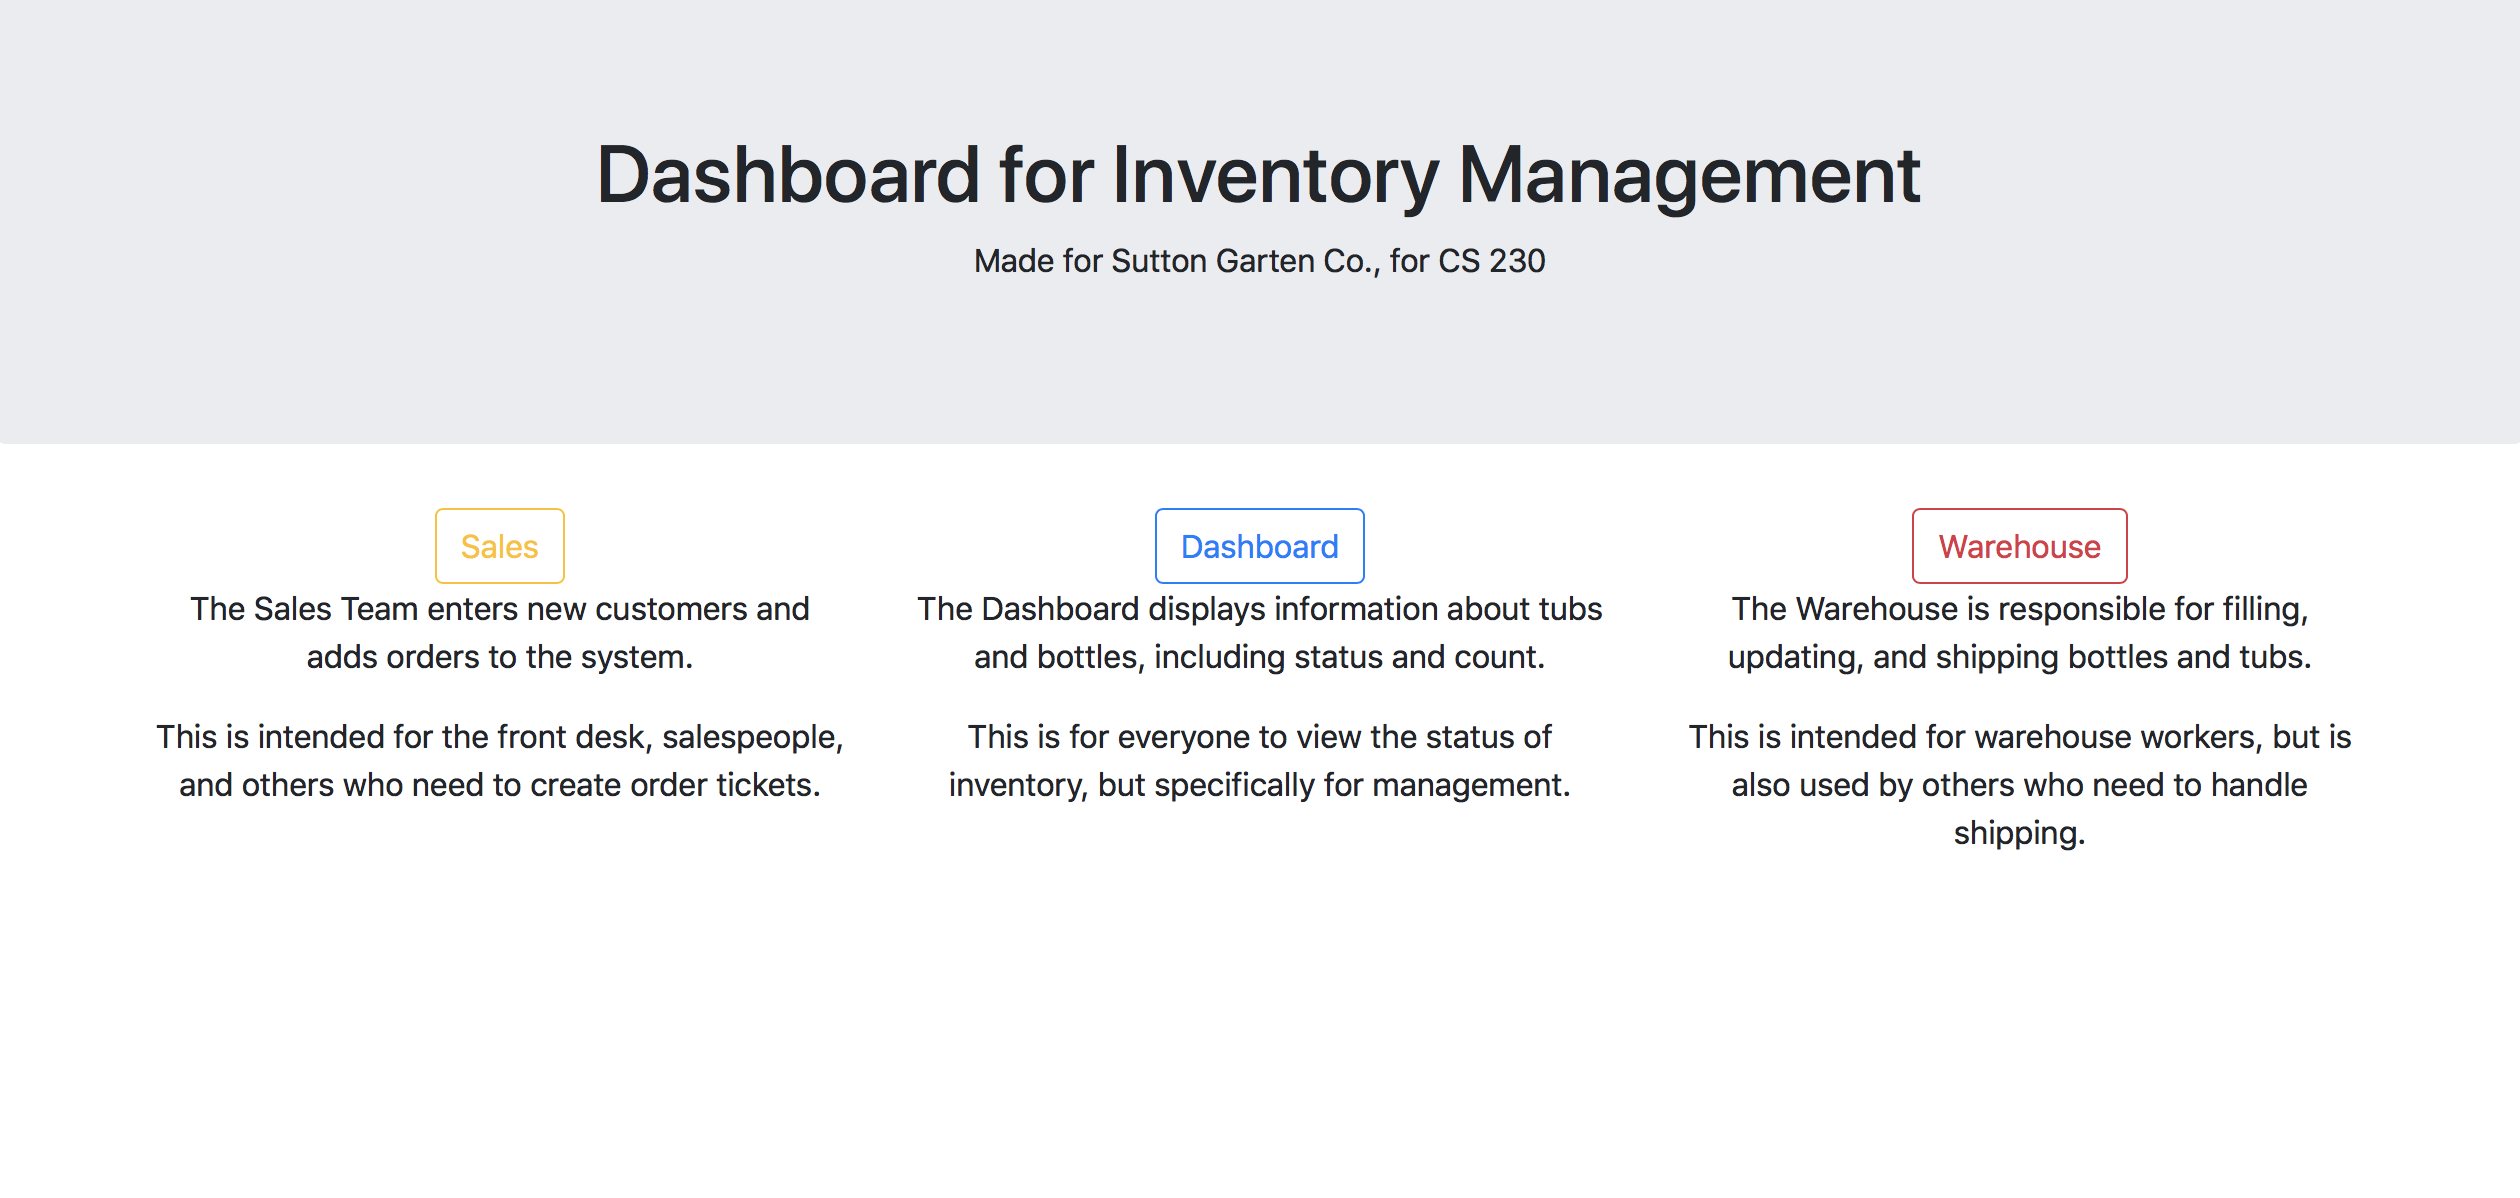
Task: Click the everyone to view the status line
Action: [x=1259, y=737]
